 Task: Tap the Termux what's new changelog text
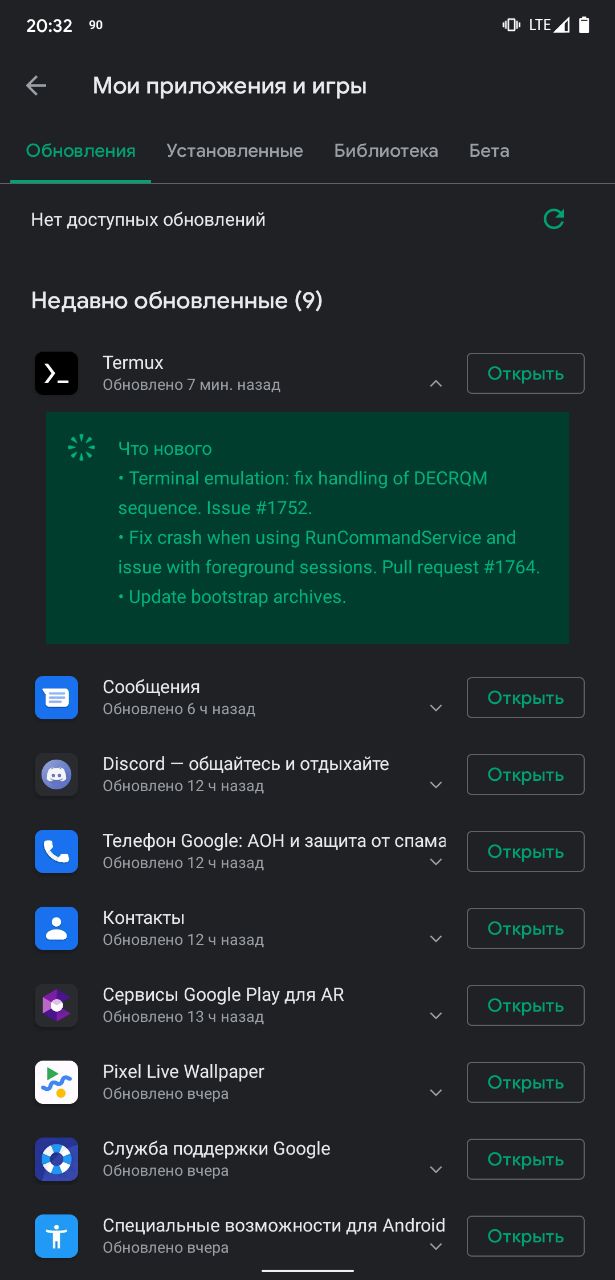329,523
